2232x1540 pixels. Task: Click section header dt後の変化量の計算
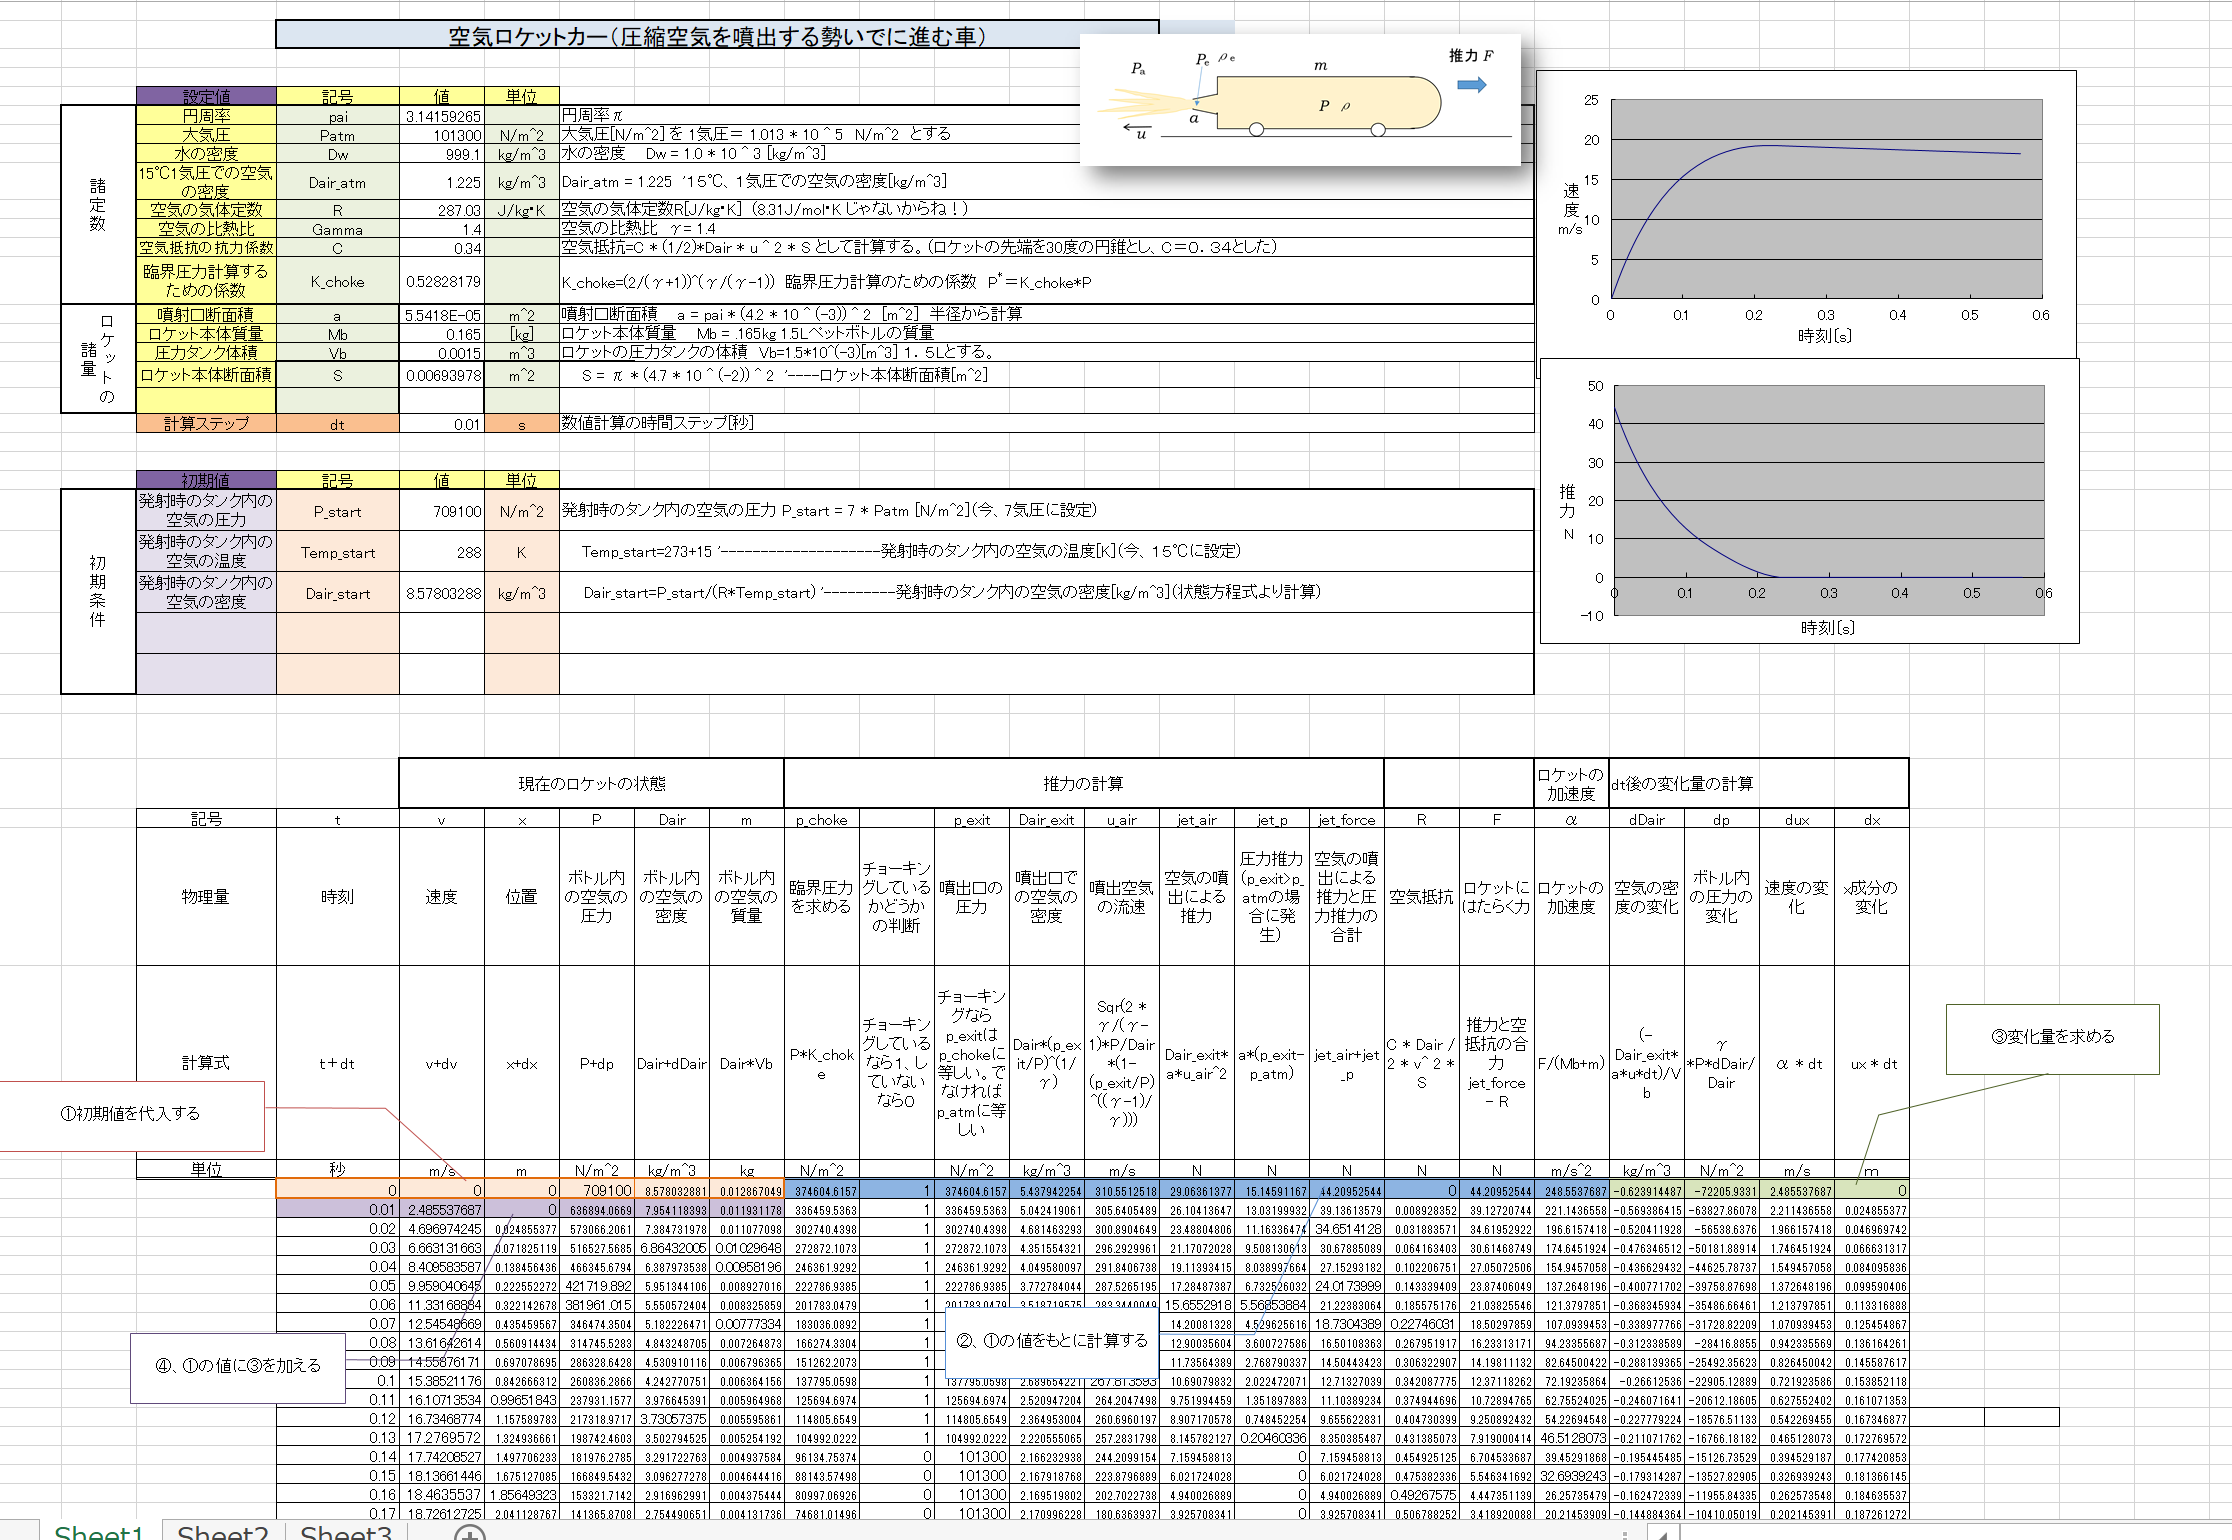tap(1759, 784)
